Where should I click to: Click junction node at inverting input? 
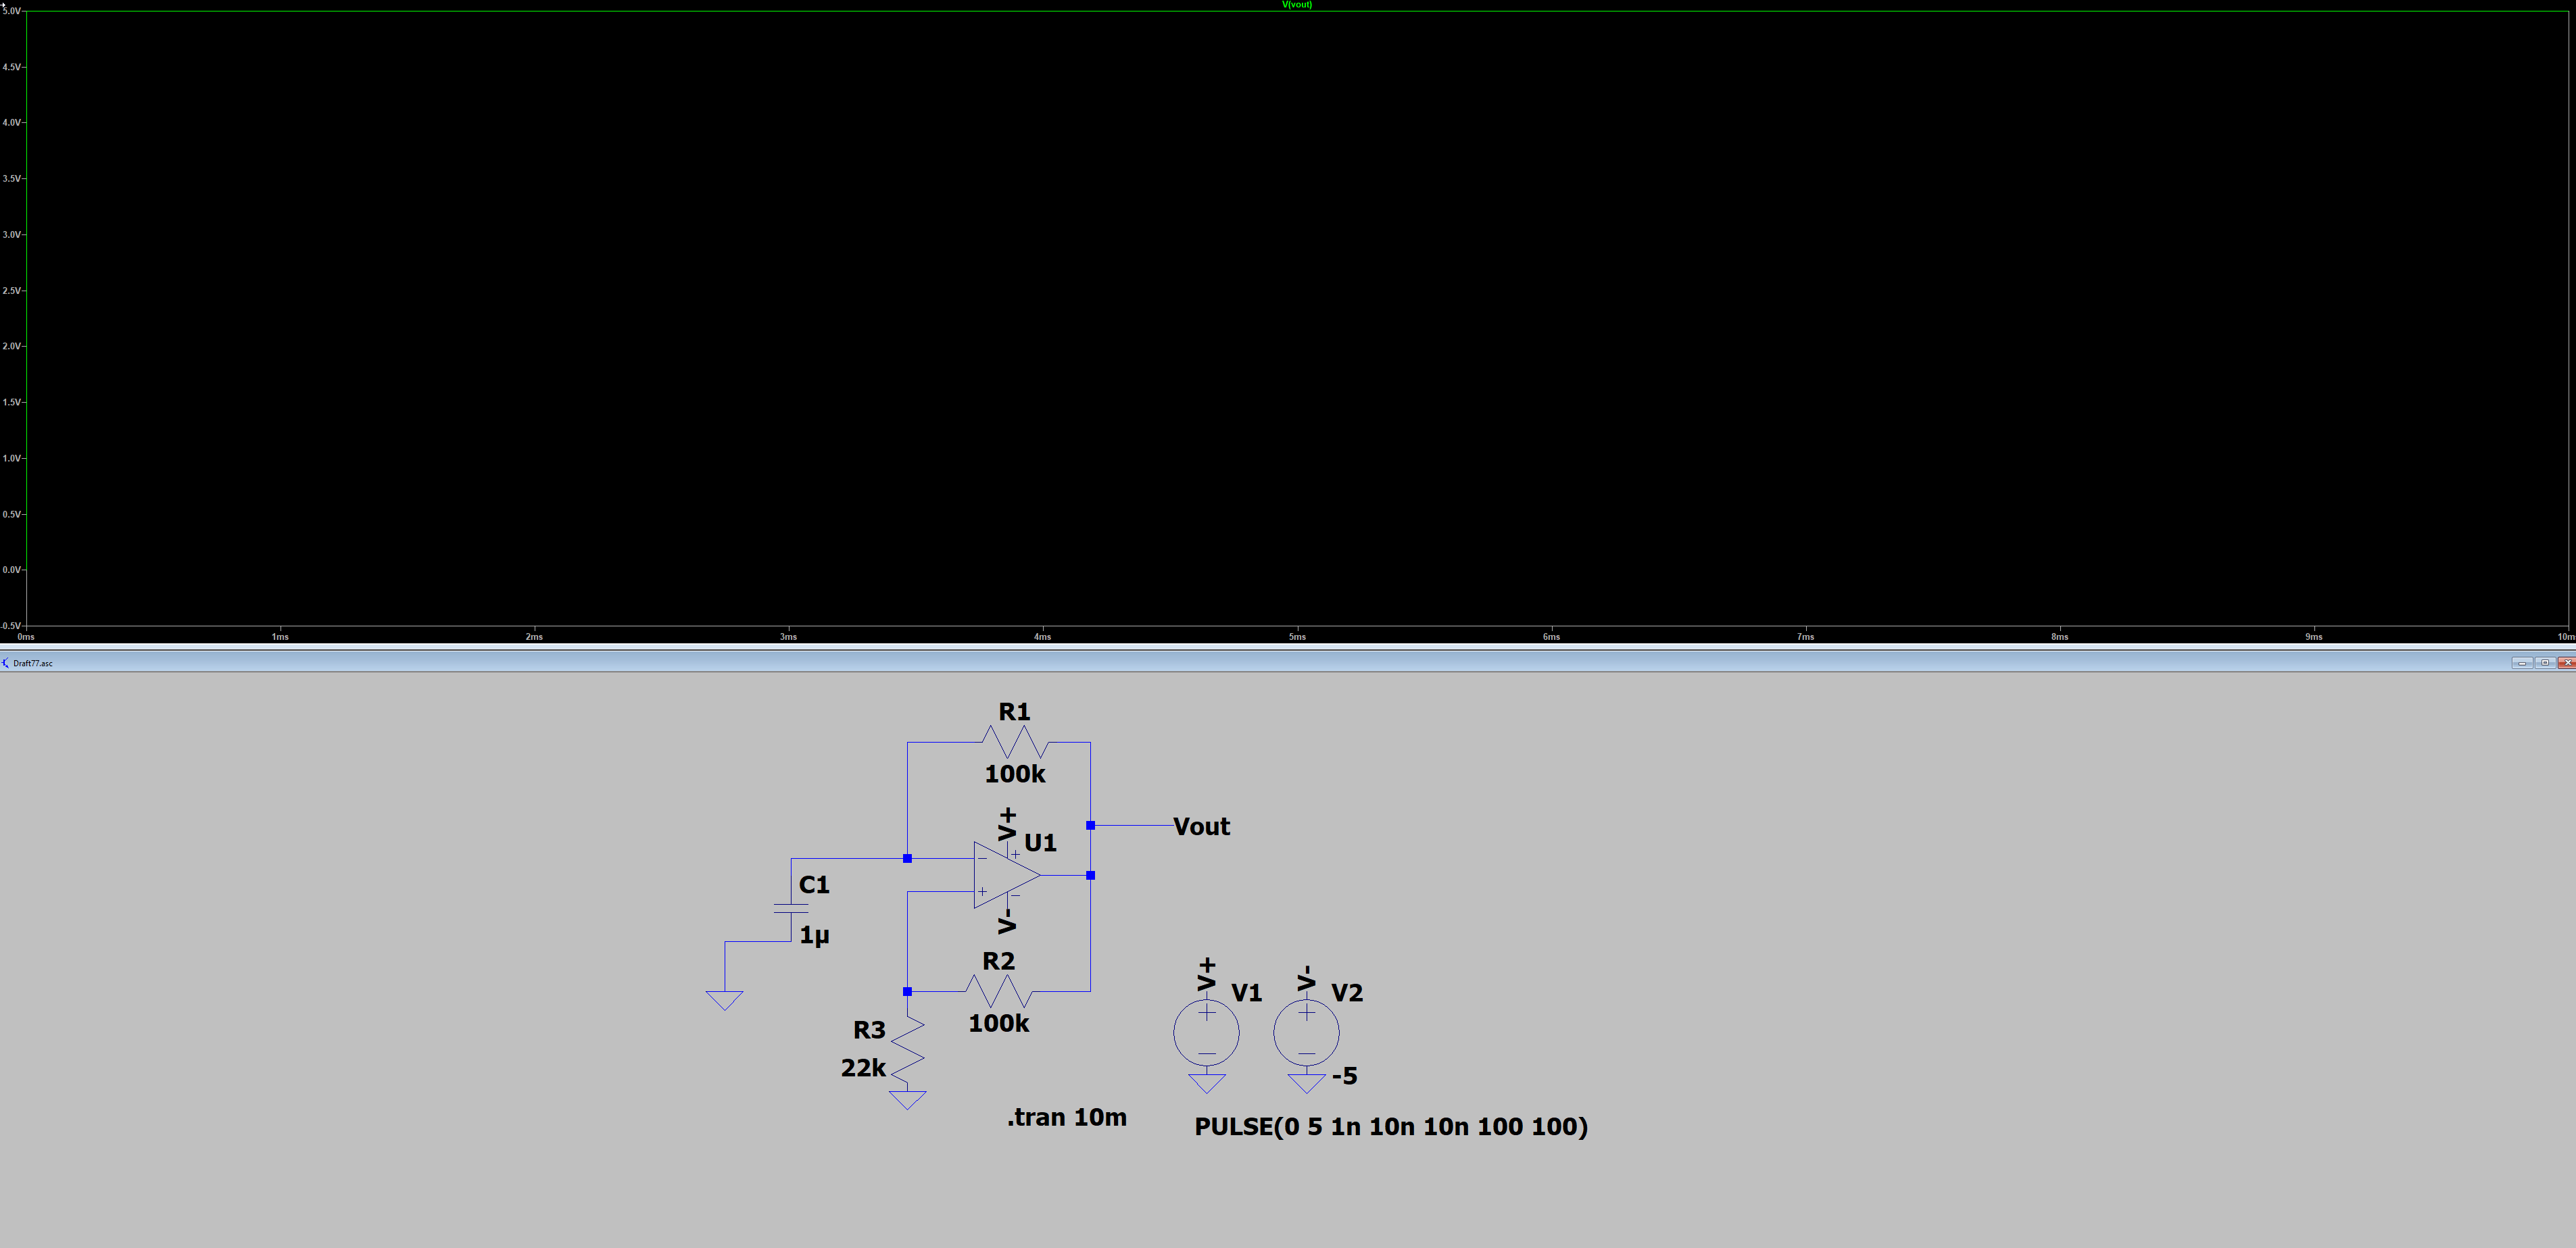coord(907,858)
